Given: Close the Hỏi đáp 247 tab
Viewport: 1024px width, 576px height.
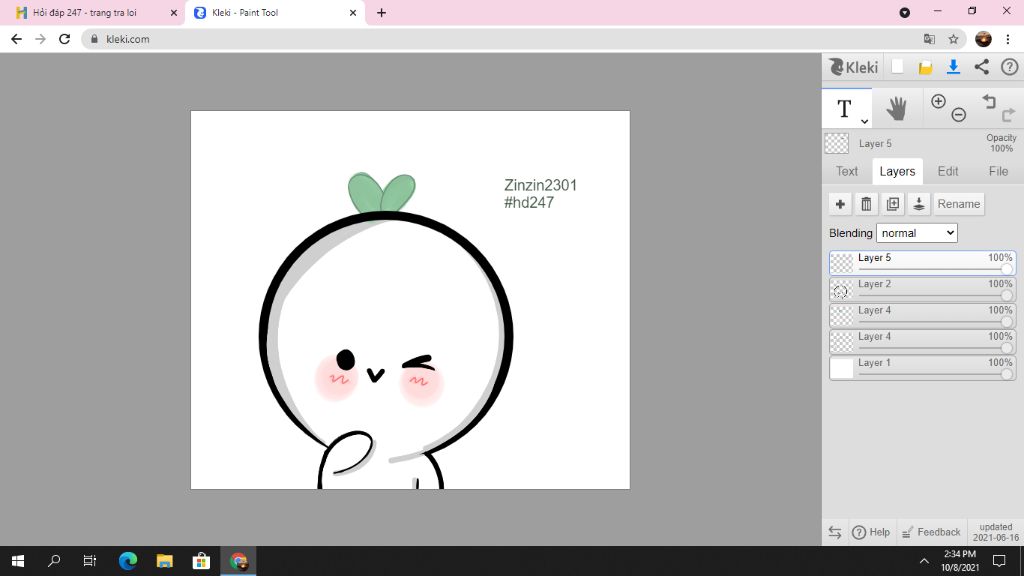Looking at the screenshot, I should click(174, 12).
